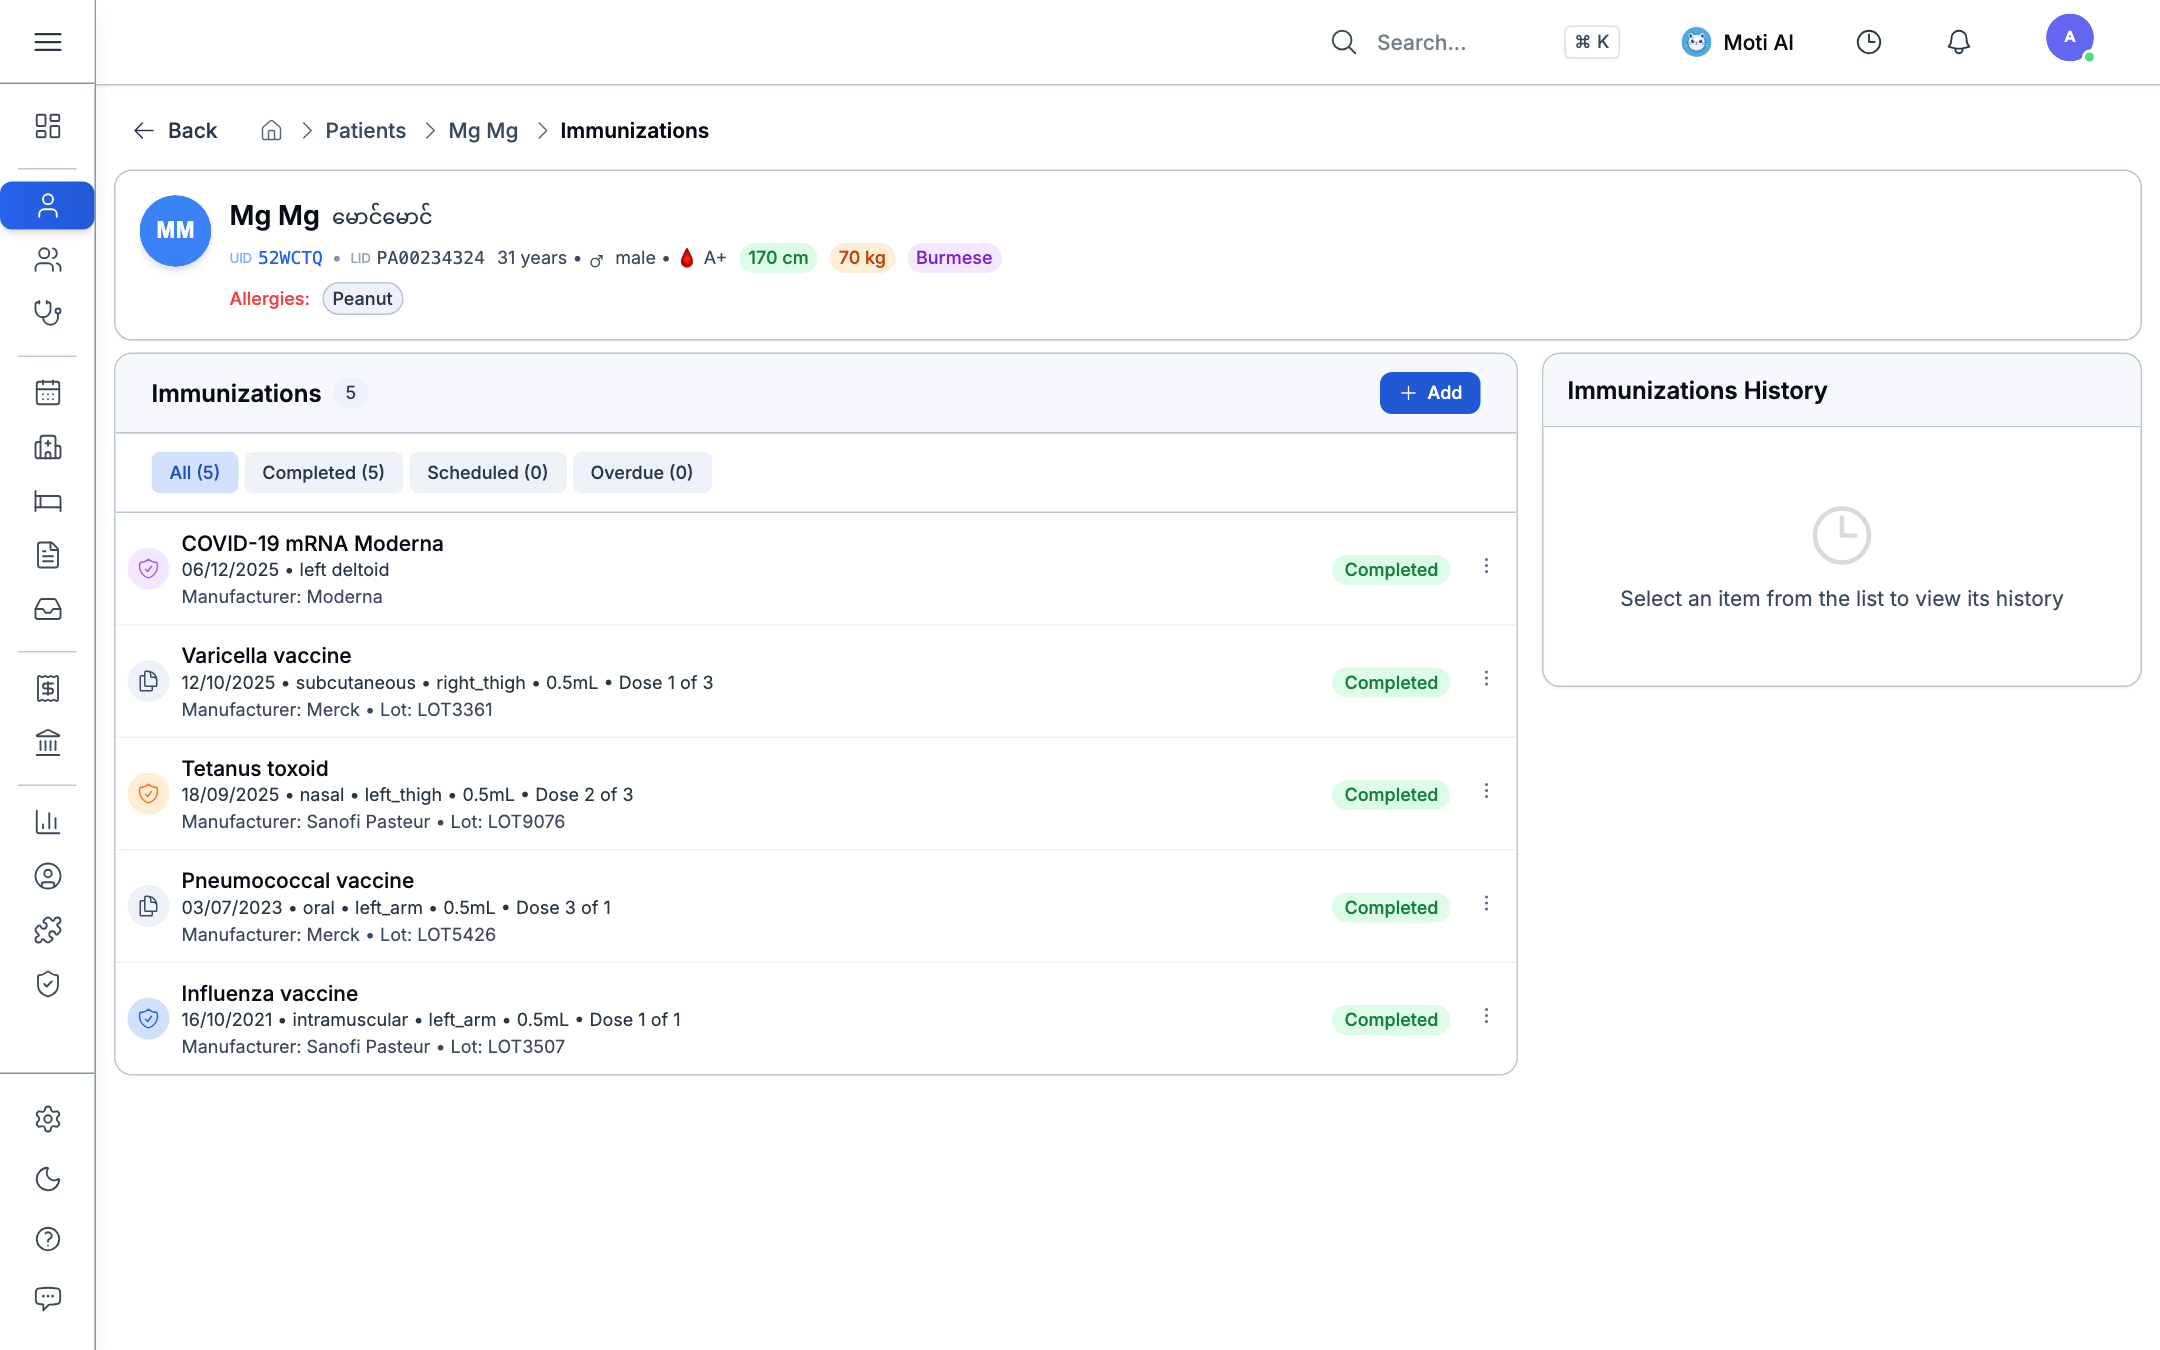Toggle dark mode moon icon
The width and height of the screenshot is (2160, 1350).
click(x=47, y=1179)
